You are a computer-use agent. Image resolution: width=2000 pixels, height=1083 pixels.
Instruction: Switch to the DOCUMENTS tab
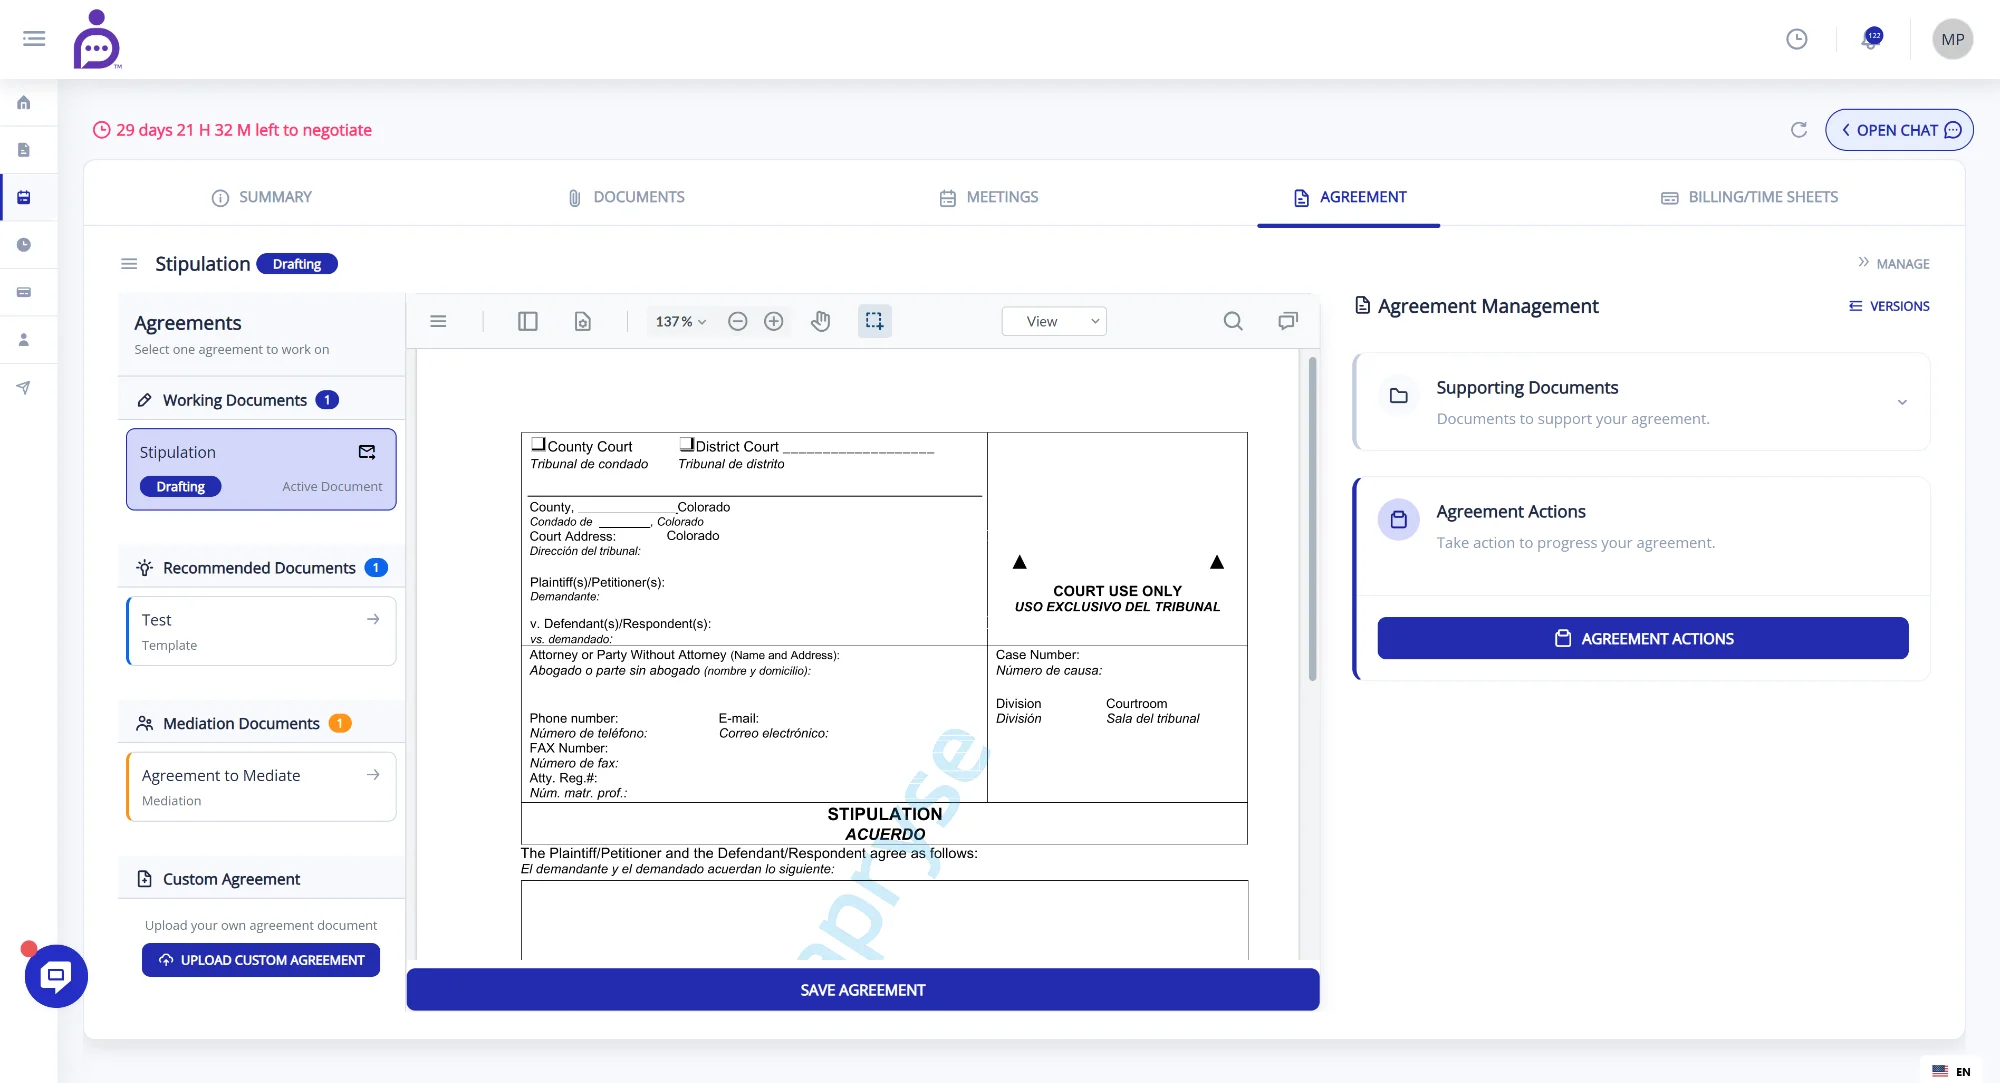click(626, 197)
